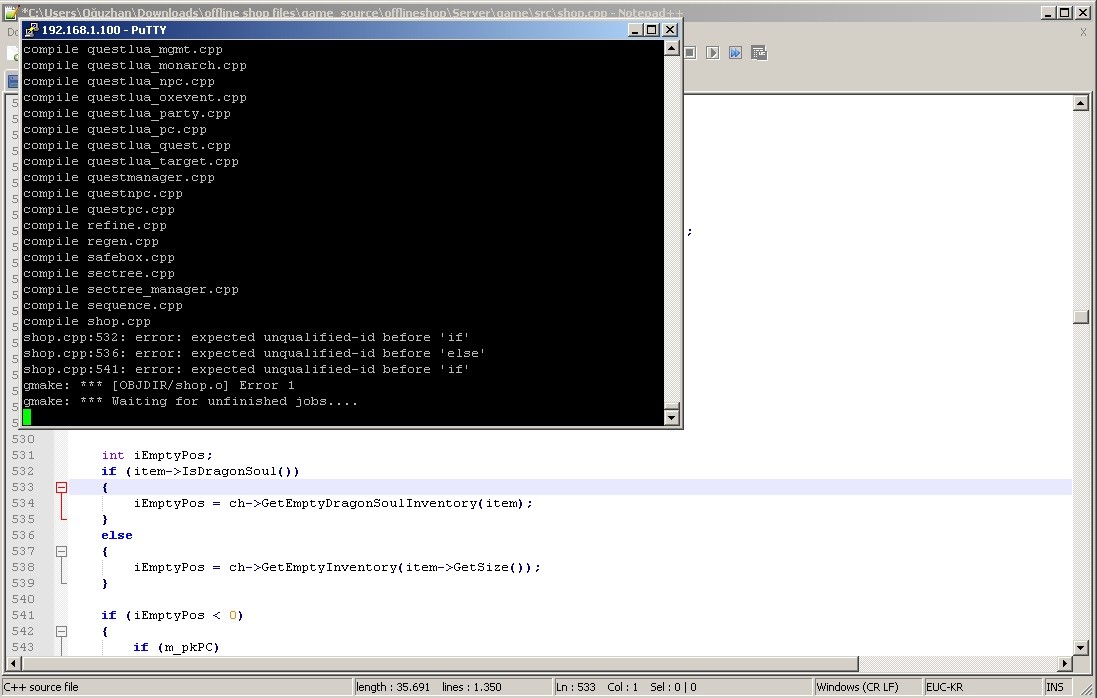Click line number 531 in margin
Image resolution: width=1097 pixels, height=698 pixels.
22,455
